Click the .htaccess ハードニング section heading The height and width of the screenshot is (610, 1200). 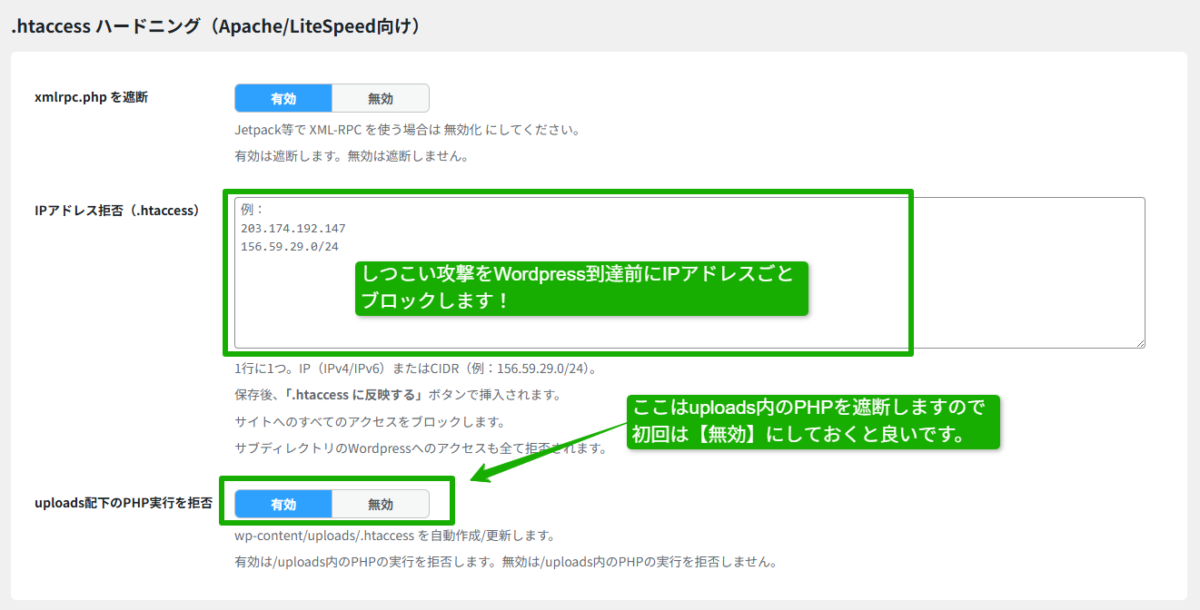(214, 27)
